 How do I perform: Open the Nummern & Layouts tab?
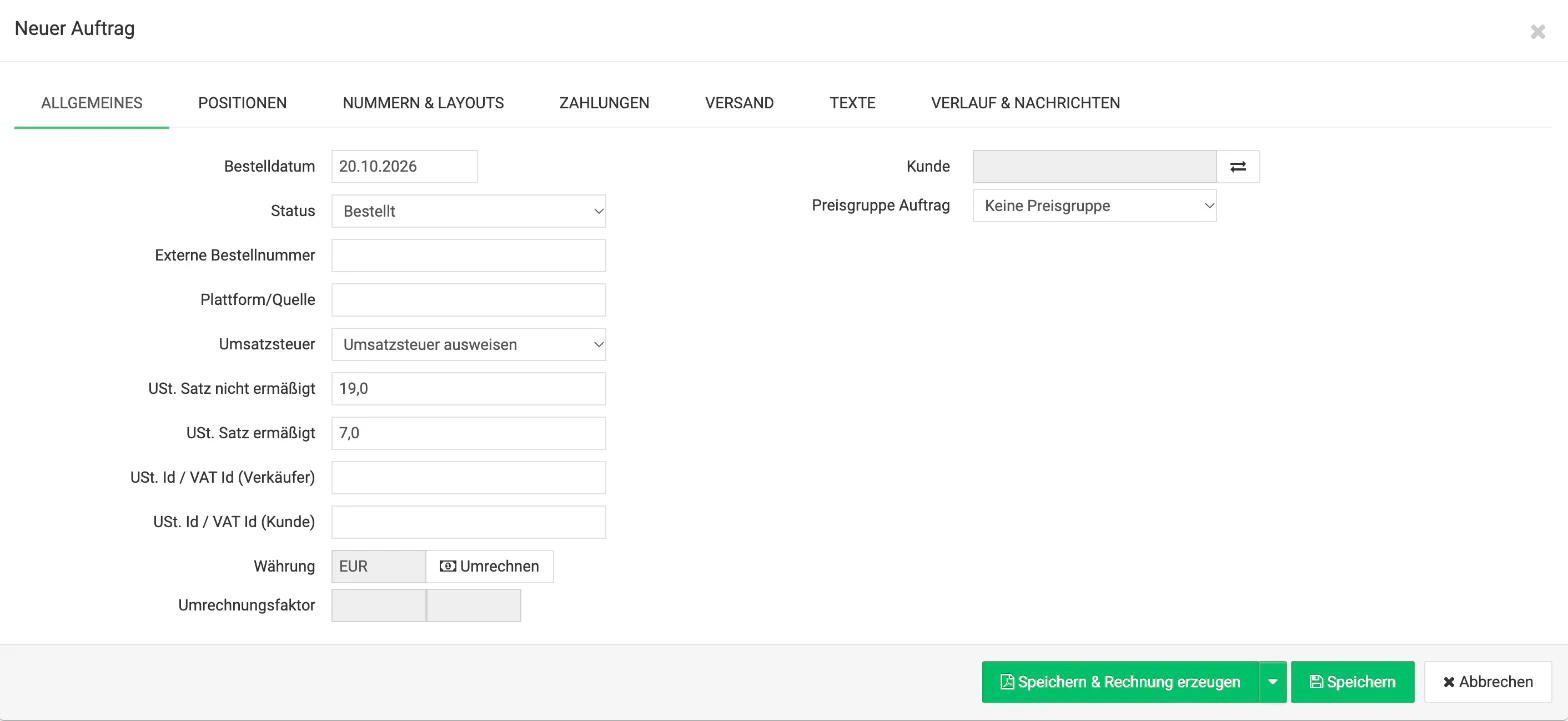423,103
